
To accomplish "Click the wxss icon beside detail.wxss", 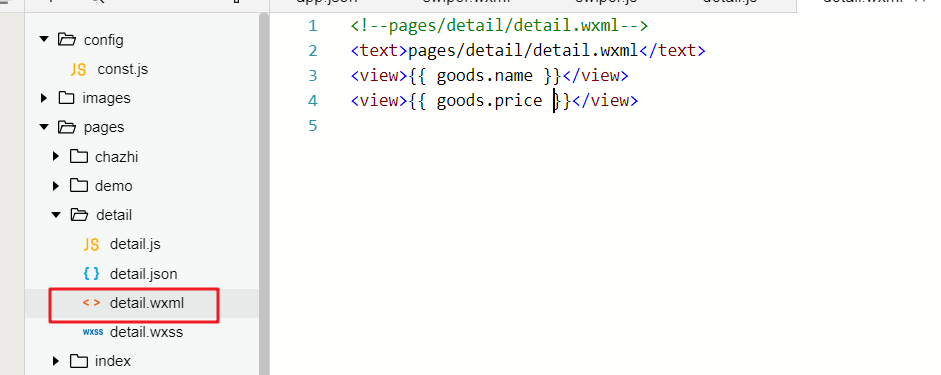I will 93,332.
